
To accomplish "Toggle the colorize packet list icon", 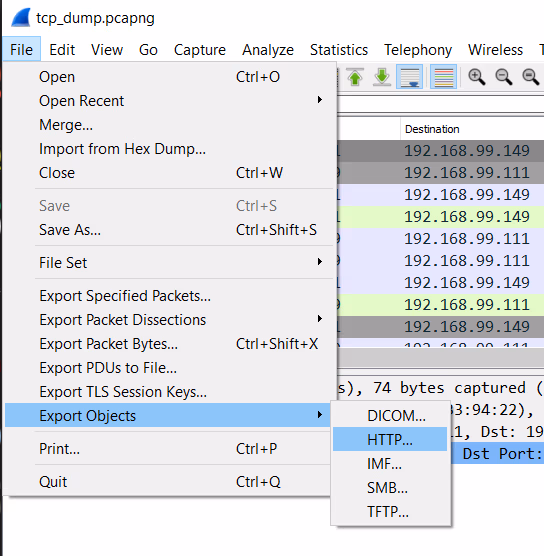I will (x=443, y=77).
